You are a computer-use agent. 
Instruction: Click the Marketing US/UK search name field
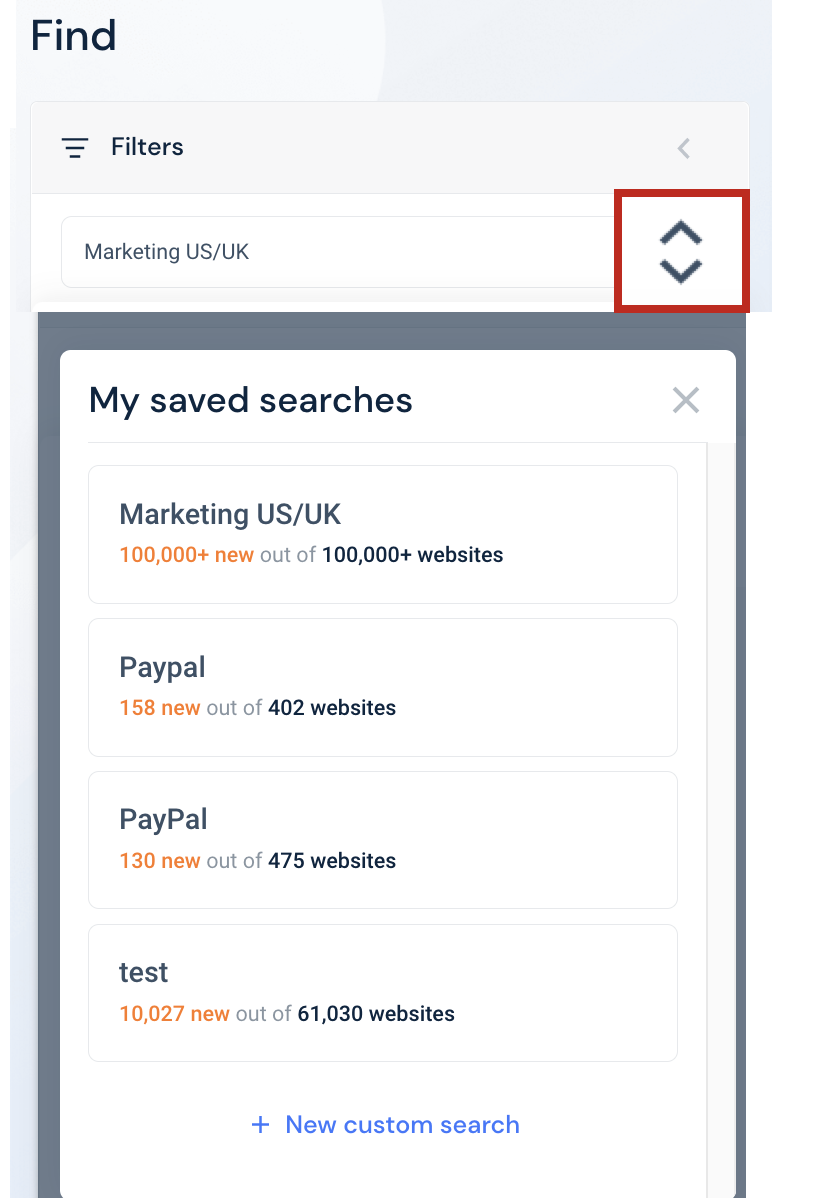340,252
